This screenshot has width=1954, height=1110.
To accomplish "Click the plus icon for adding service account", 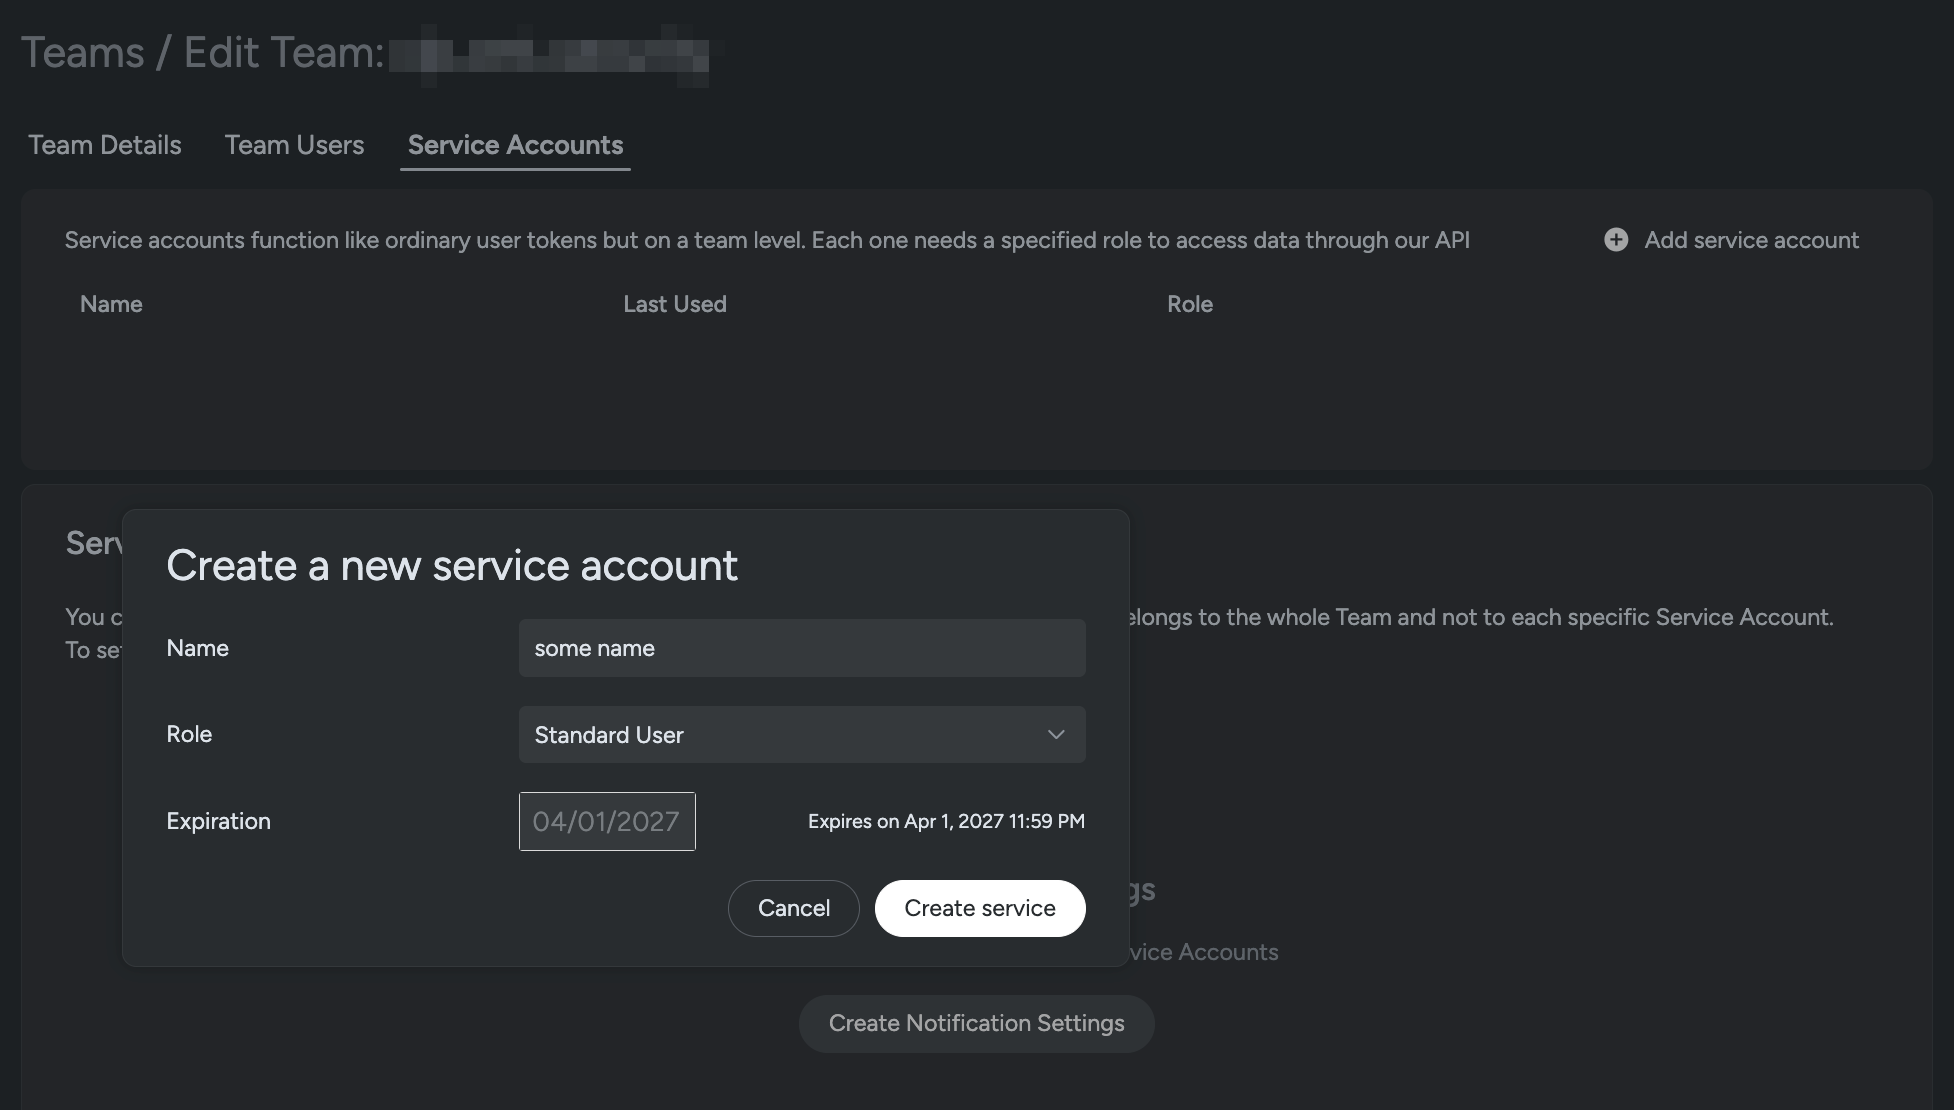I will (x=1615, y=240).
